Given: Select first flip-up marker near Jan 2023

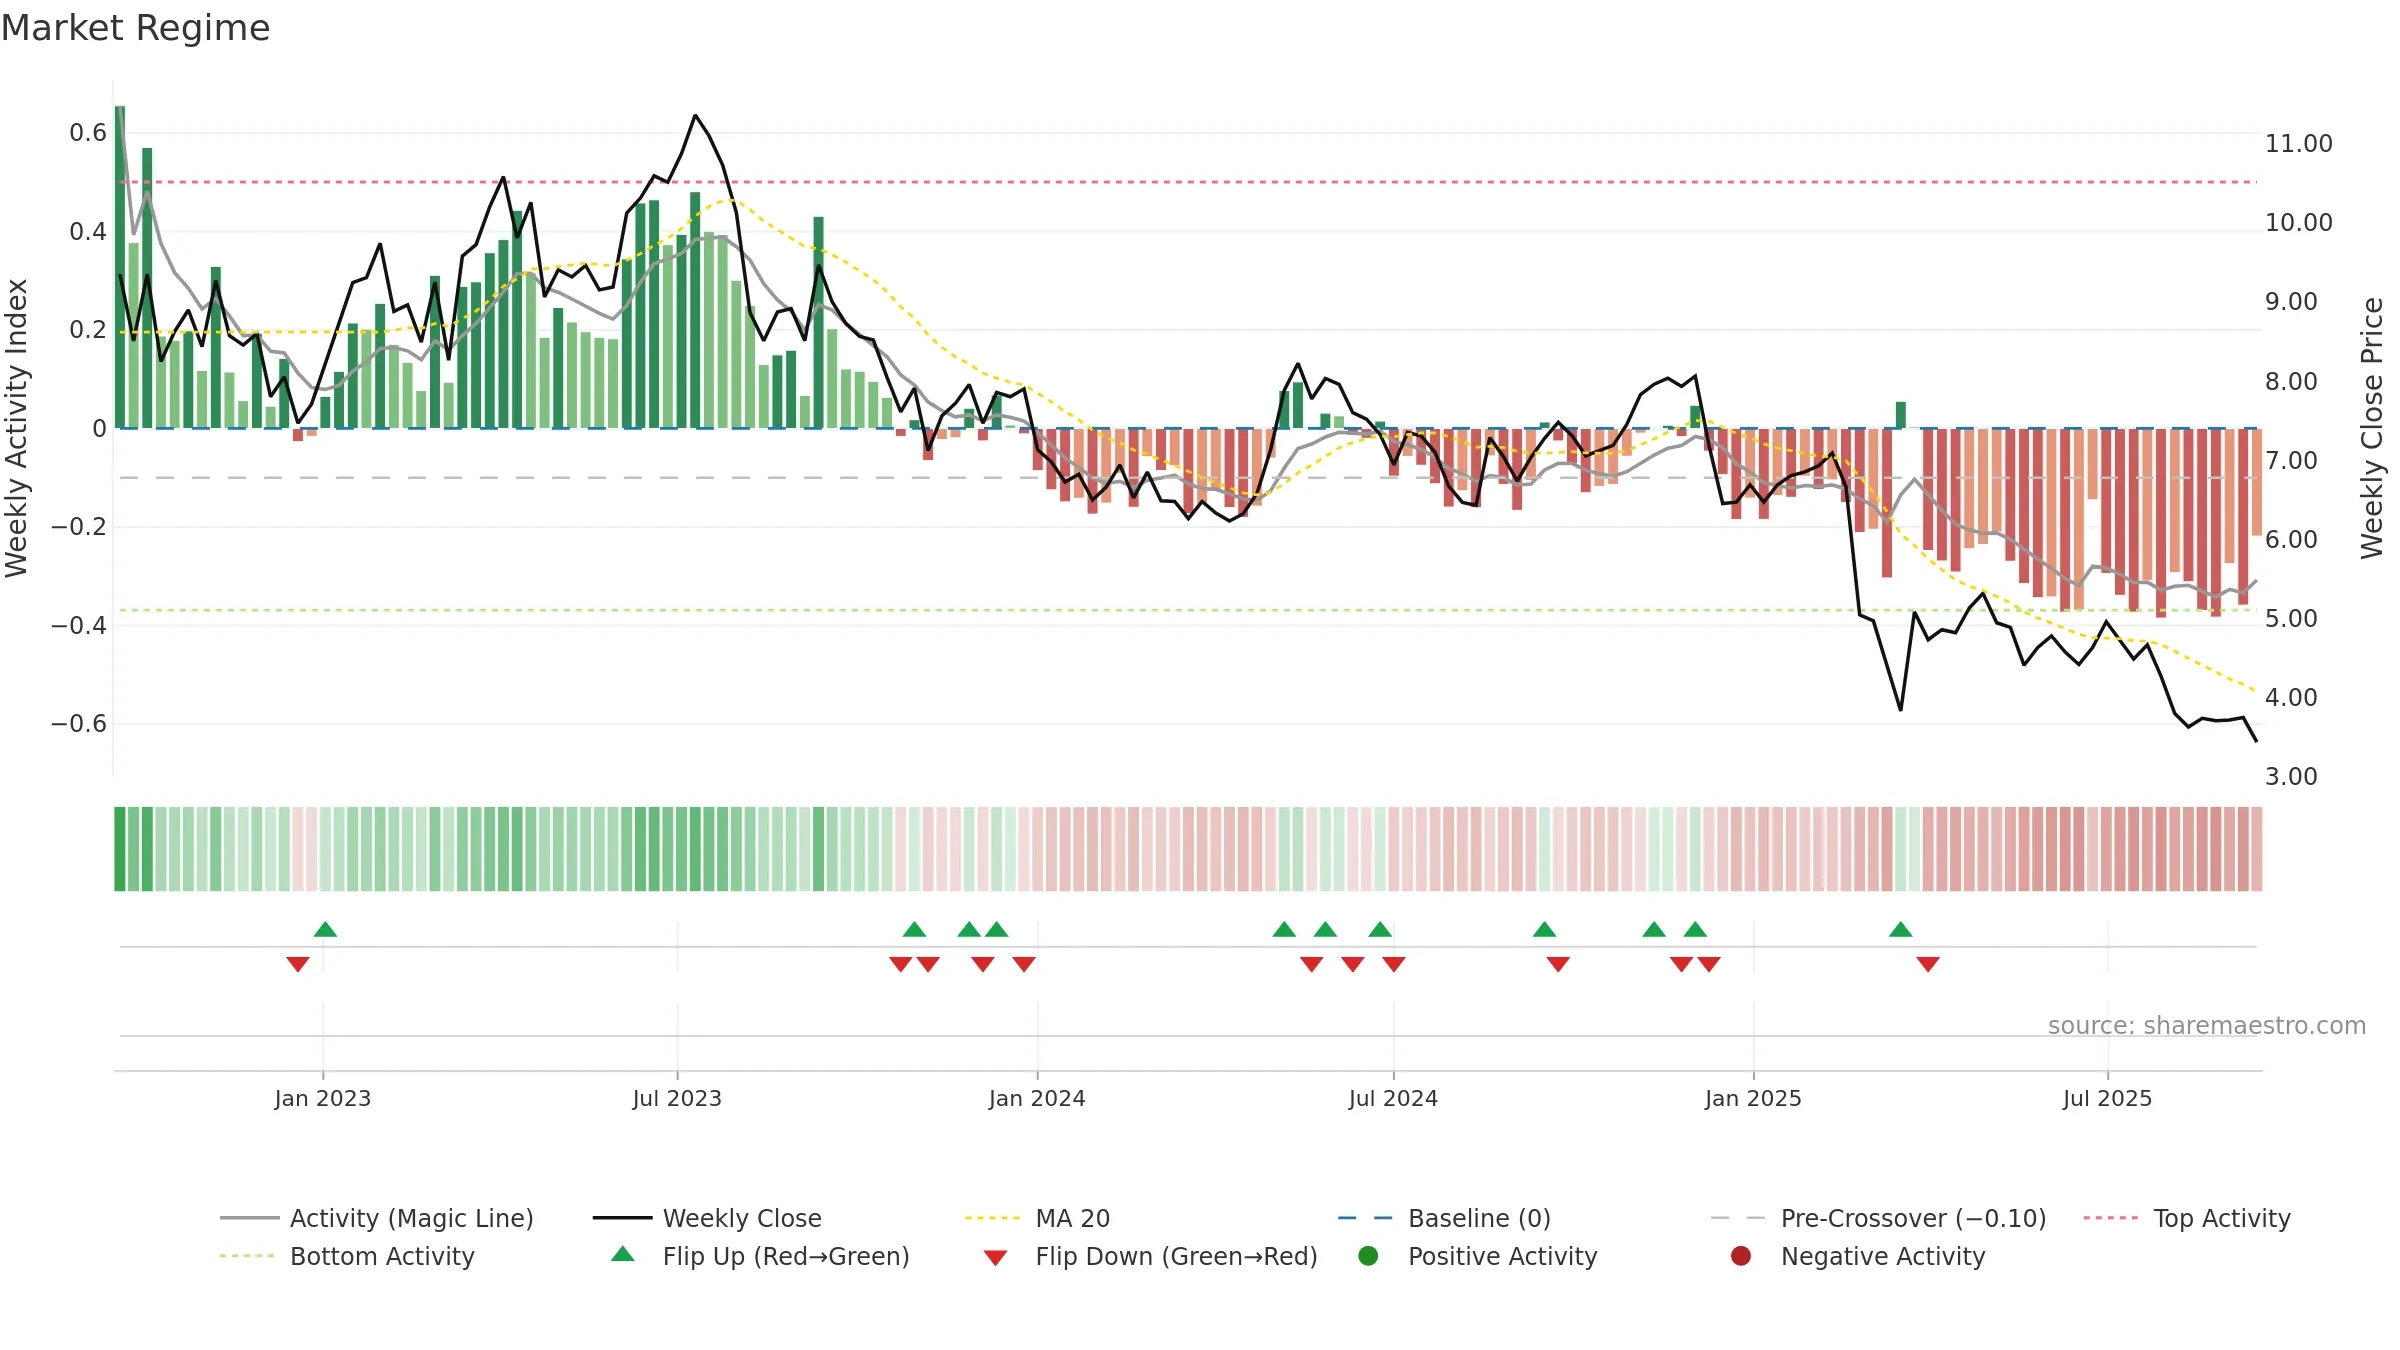Looking at the screenshot, I should [x=325, y=930].
